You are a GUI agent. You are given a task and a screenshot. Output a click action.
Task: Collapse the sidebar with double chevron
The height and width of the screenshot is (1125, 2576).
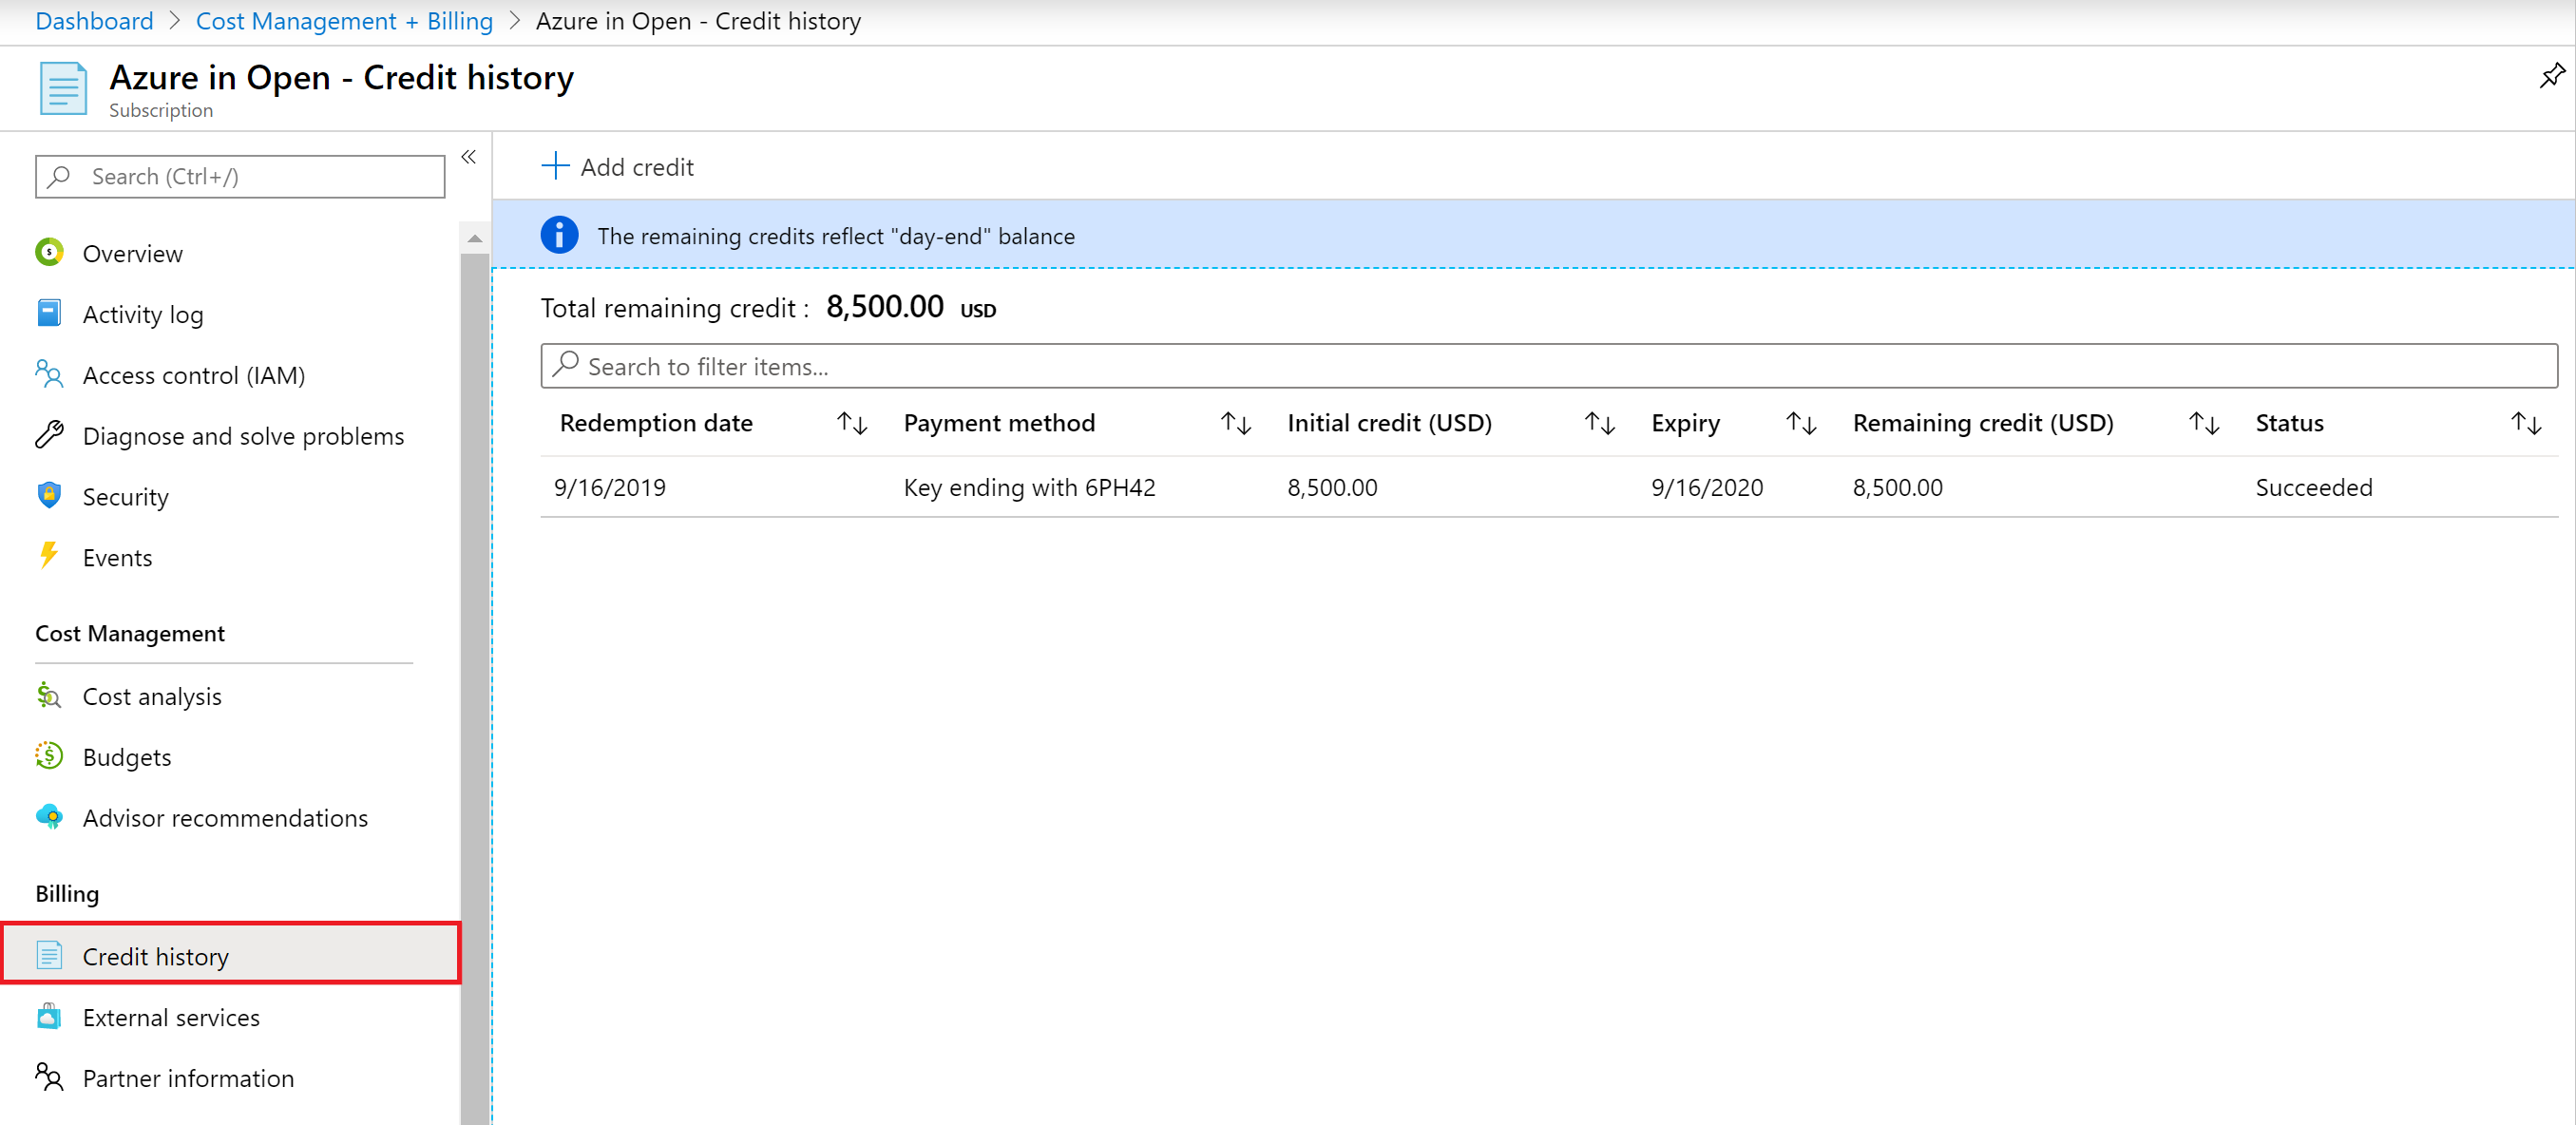pyautogui.click(x=468, y=157)
